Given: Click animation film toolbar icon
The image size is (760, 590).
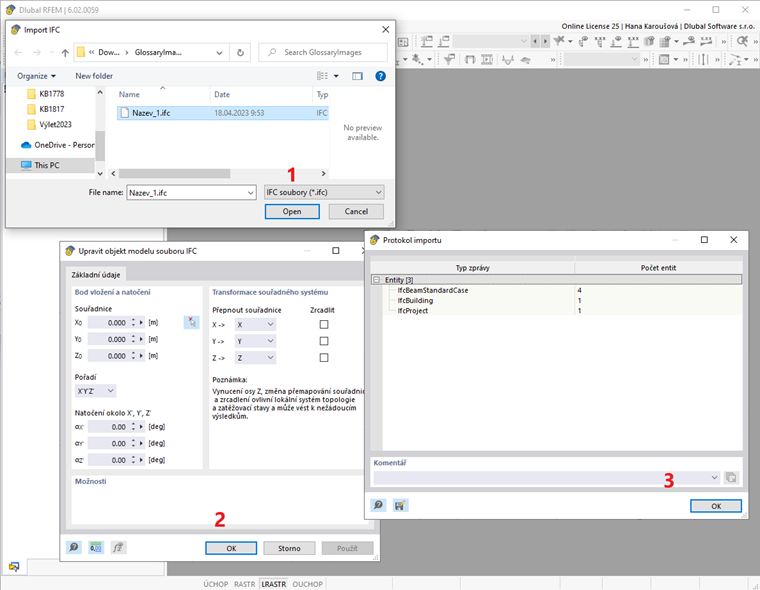Looking at the screenshot, I should point(487,60).
